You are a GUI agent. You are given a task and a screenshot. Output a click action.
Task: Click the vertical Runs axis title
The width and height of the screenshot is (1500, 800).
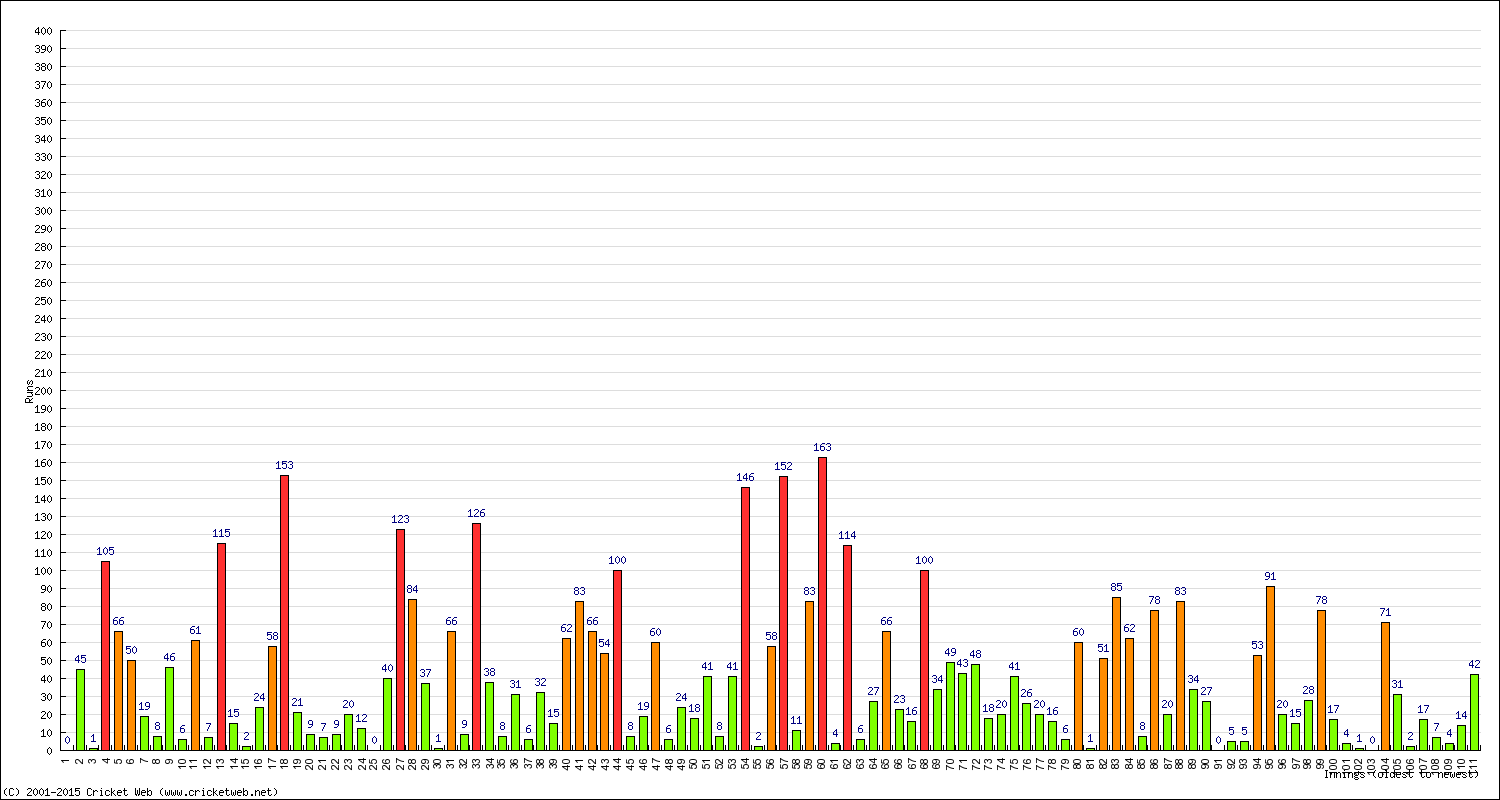click(x=29, y=391)
